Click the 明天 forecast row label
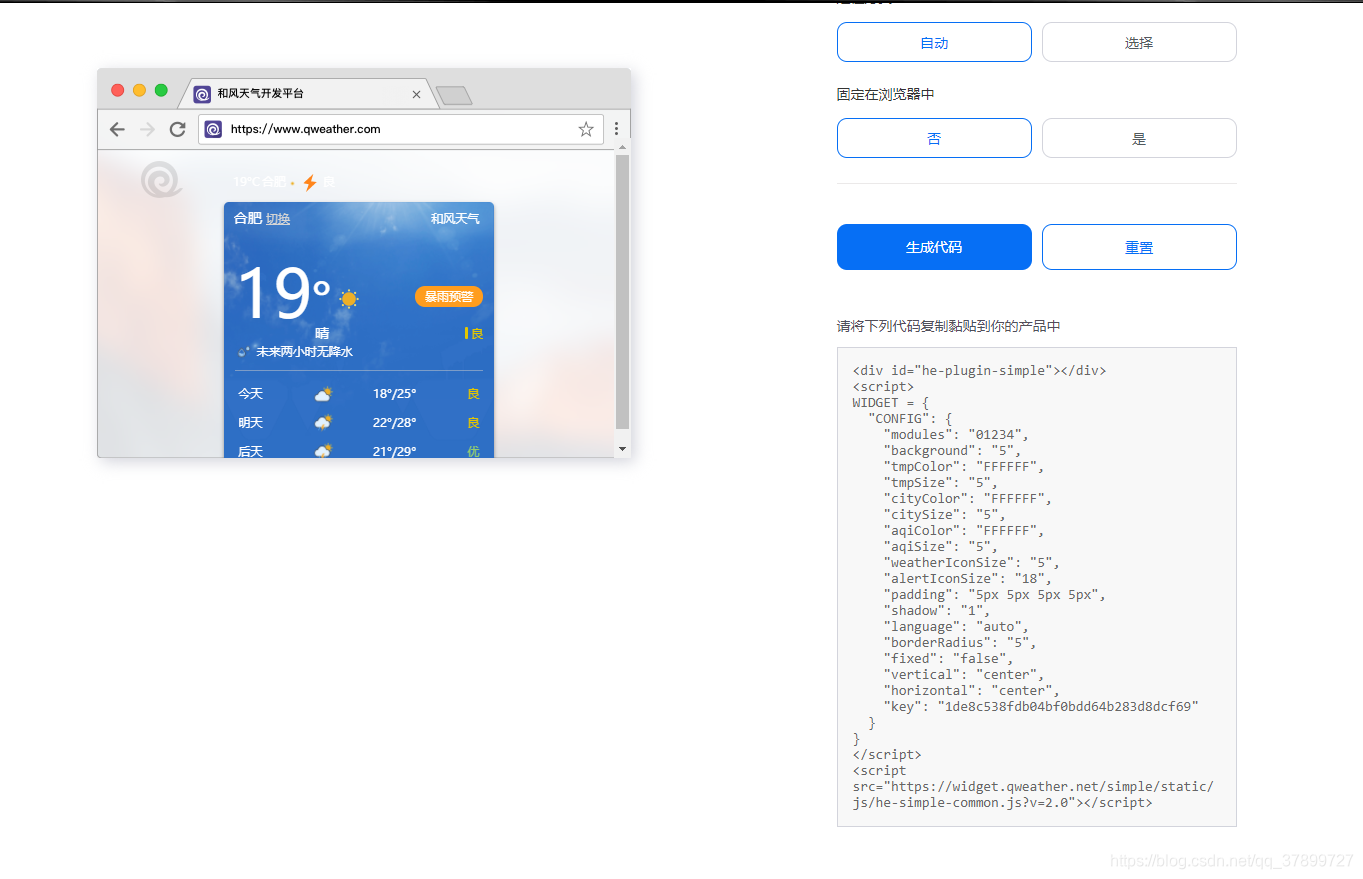 pos(250,423)
